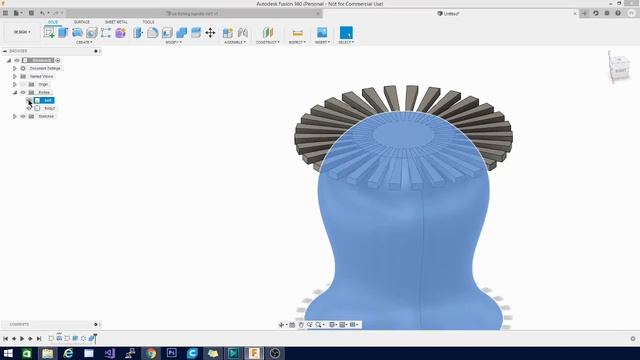
Task: Toggle visibility of Bodies folder
Action: pos(23,92)
